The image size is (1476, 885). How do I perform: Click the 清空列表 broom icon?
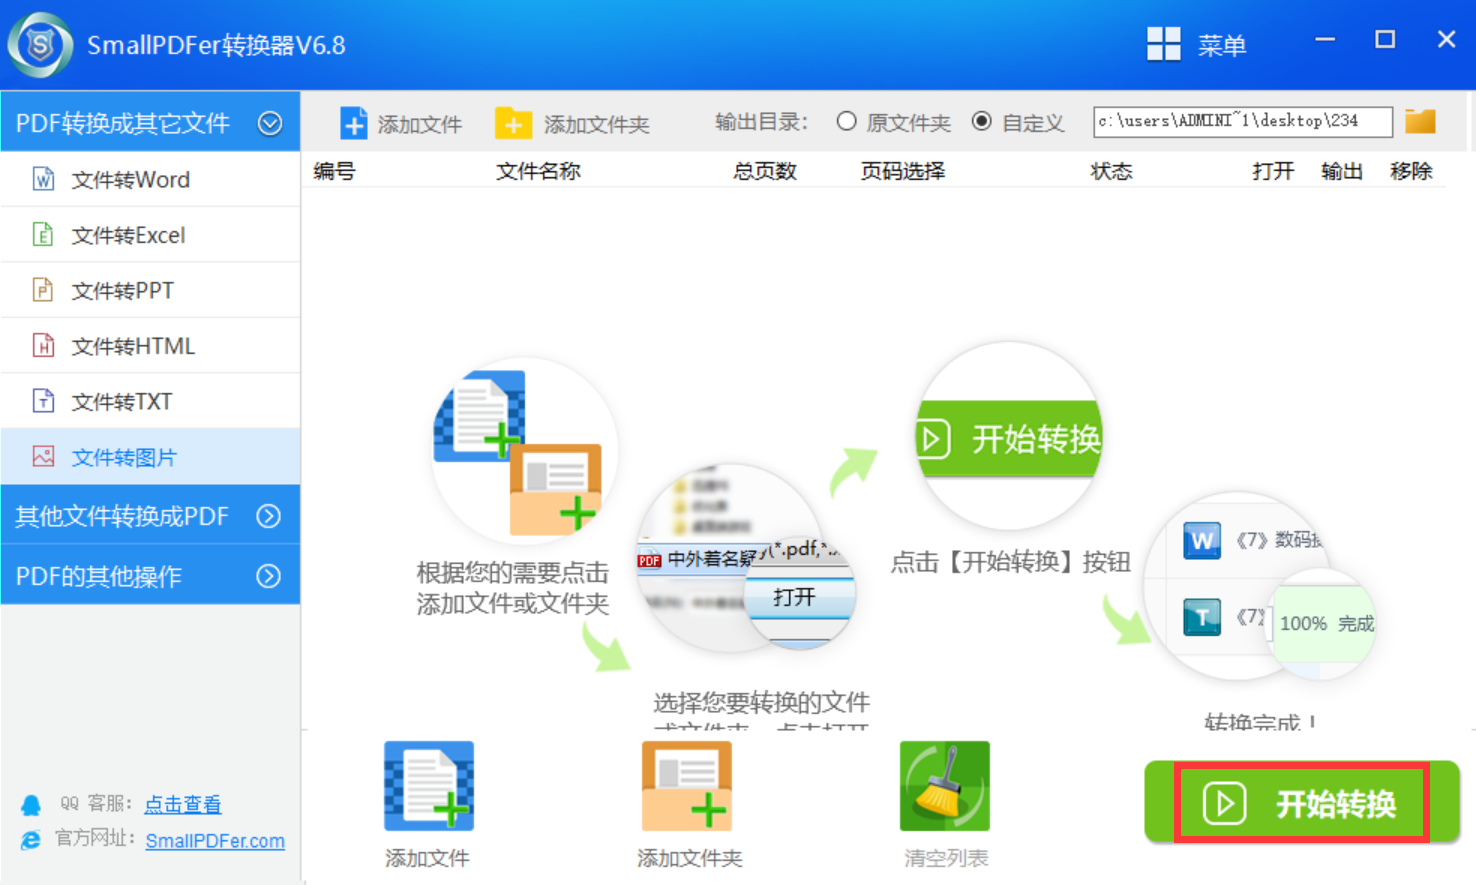point(945,786)
